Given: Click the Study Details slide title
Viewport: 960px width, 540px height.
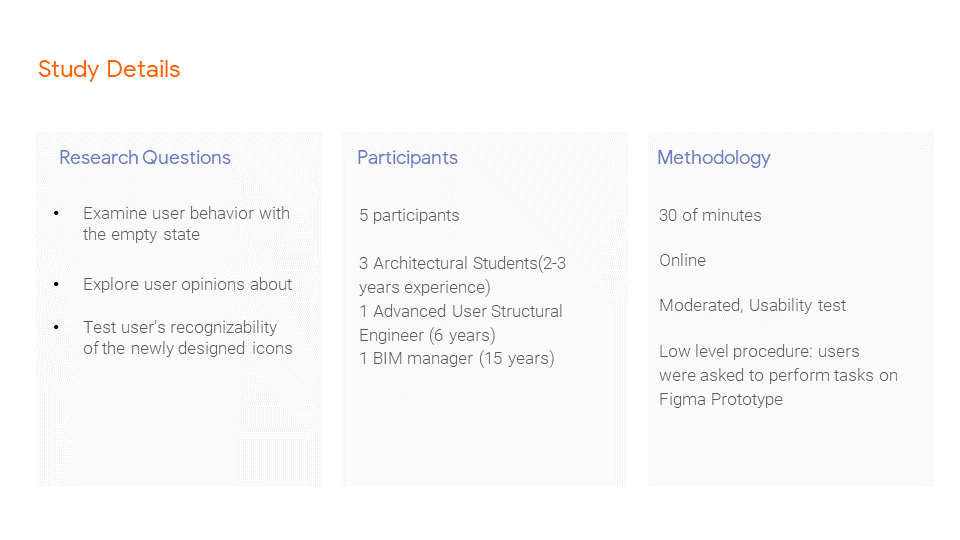Looking at the screenshot, I should 109,69.
